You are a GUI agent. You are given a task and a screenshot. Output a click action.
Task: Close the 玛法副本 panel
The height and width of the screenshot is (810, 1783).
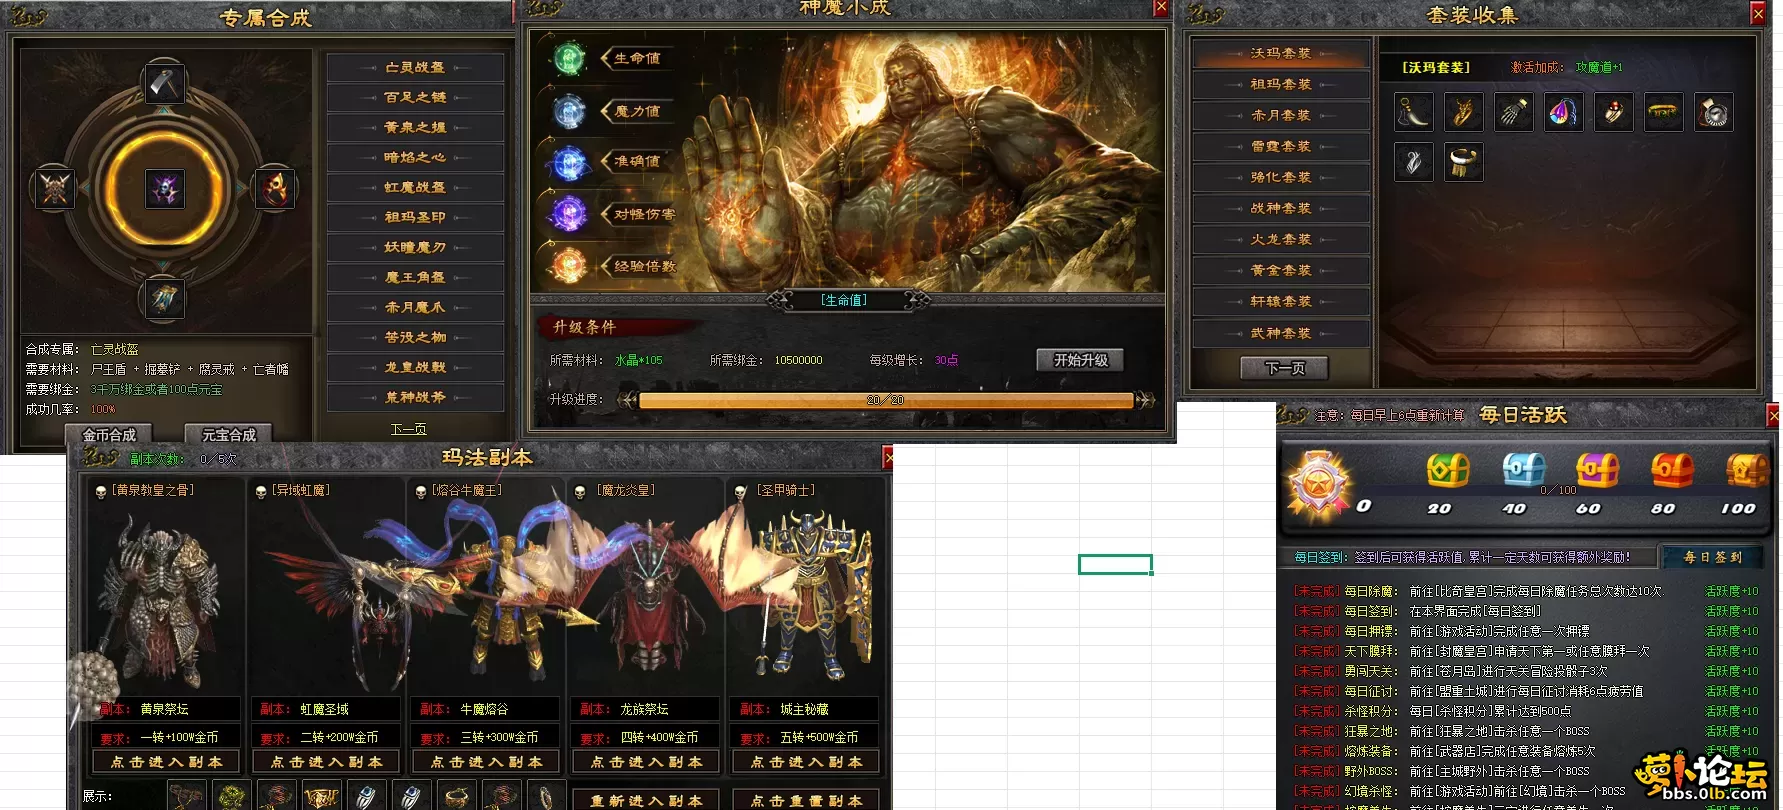[887, 457]
